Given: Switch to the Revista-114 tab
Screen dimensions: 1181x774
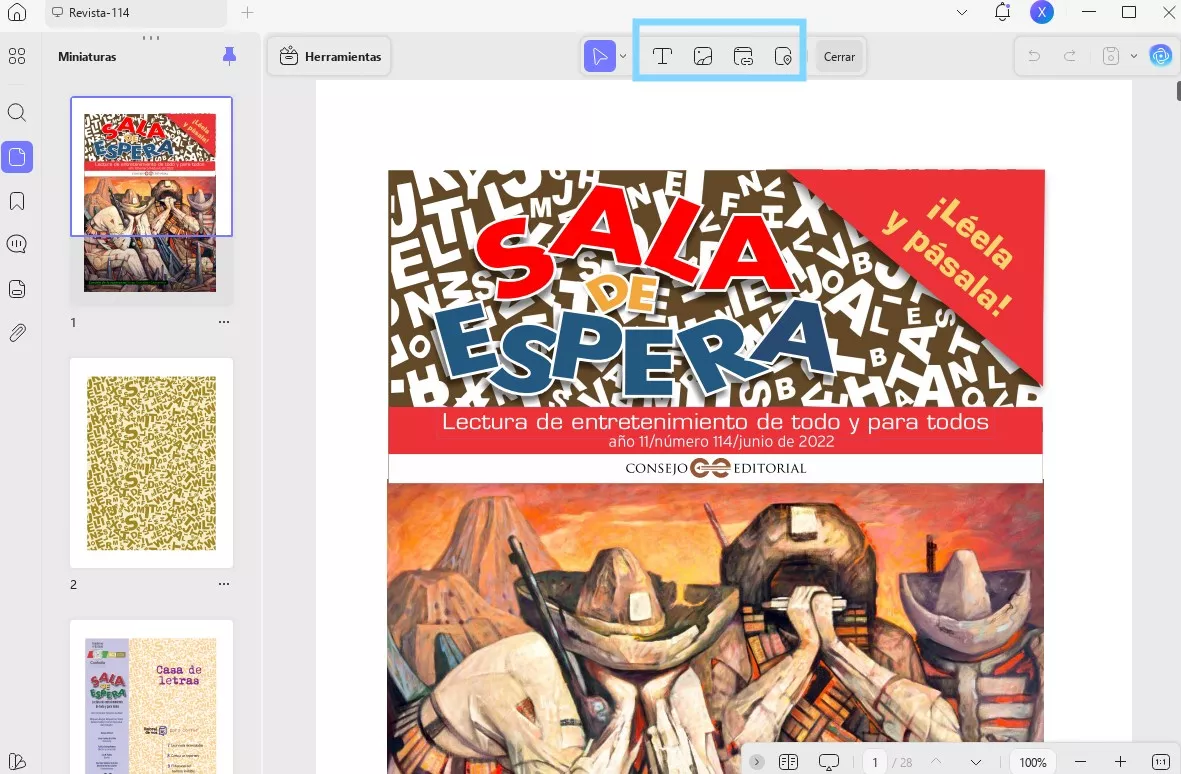Looking at the screenshot, I should tap(136, 13).
